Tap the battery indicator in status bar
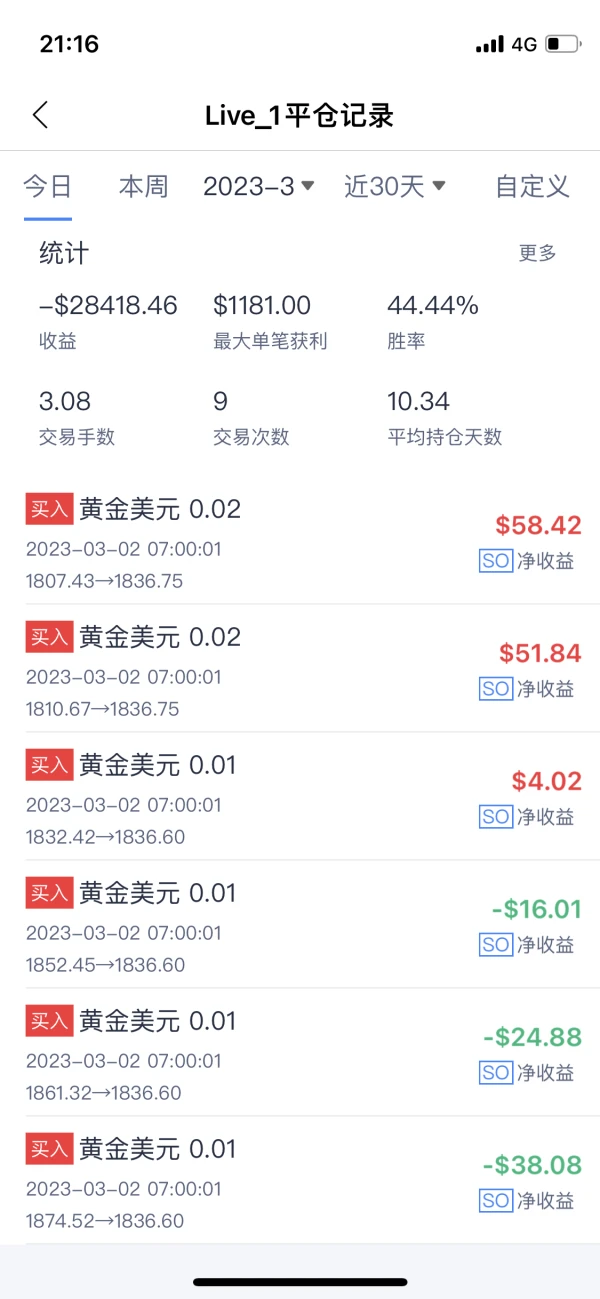 [561, 44]
